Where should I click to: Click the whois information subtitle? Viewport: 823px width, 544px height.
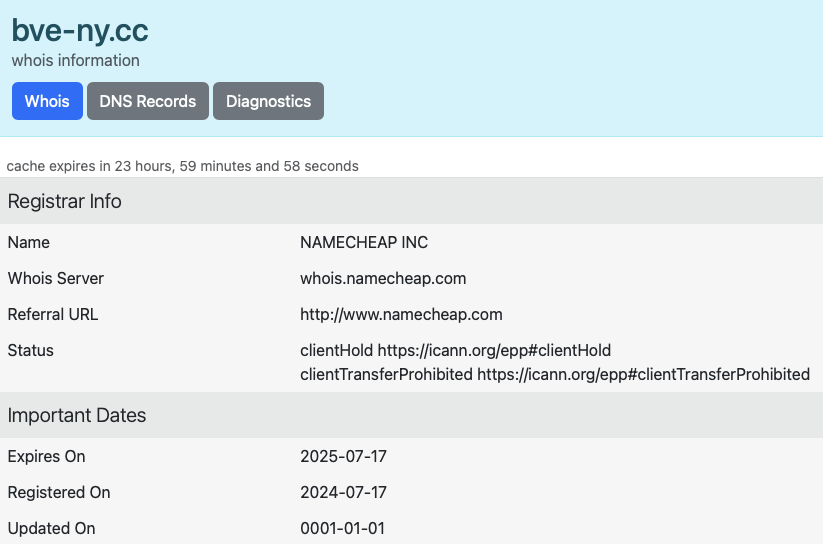click(76, 60)
